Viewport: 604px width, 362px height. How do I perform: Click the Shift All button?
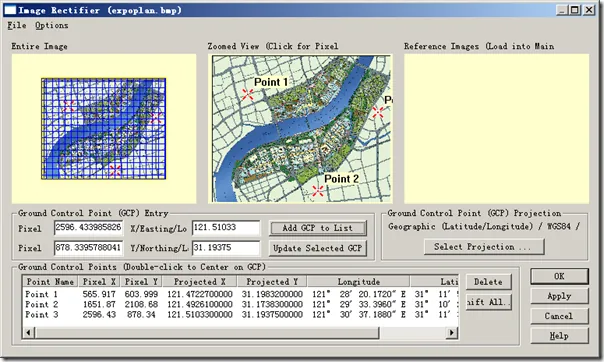(488, 302)
